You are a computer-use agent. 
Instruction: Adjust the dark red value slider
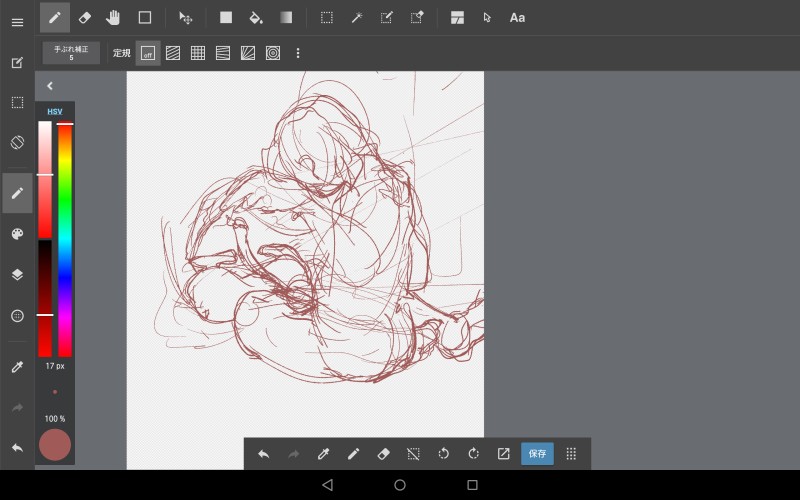(x=45, y=298)
